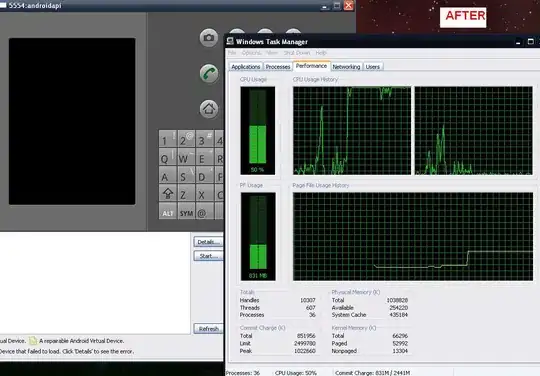Image resolution: width=540 pixels, height=376 pixels.
Task: Tap the home button on emulator
Action: pos(209,109)
